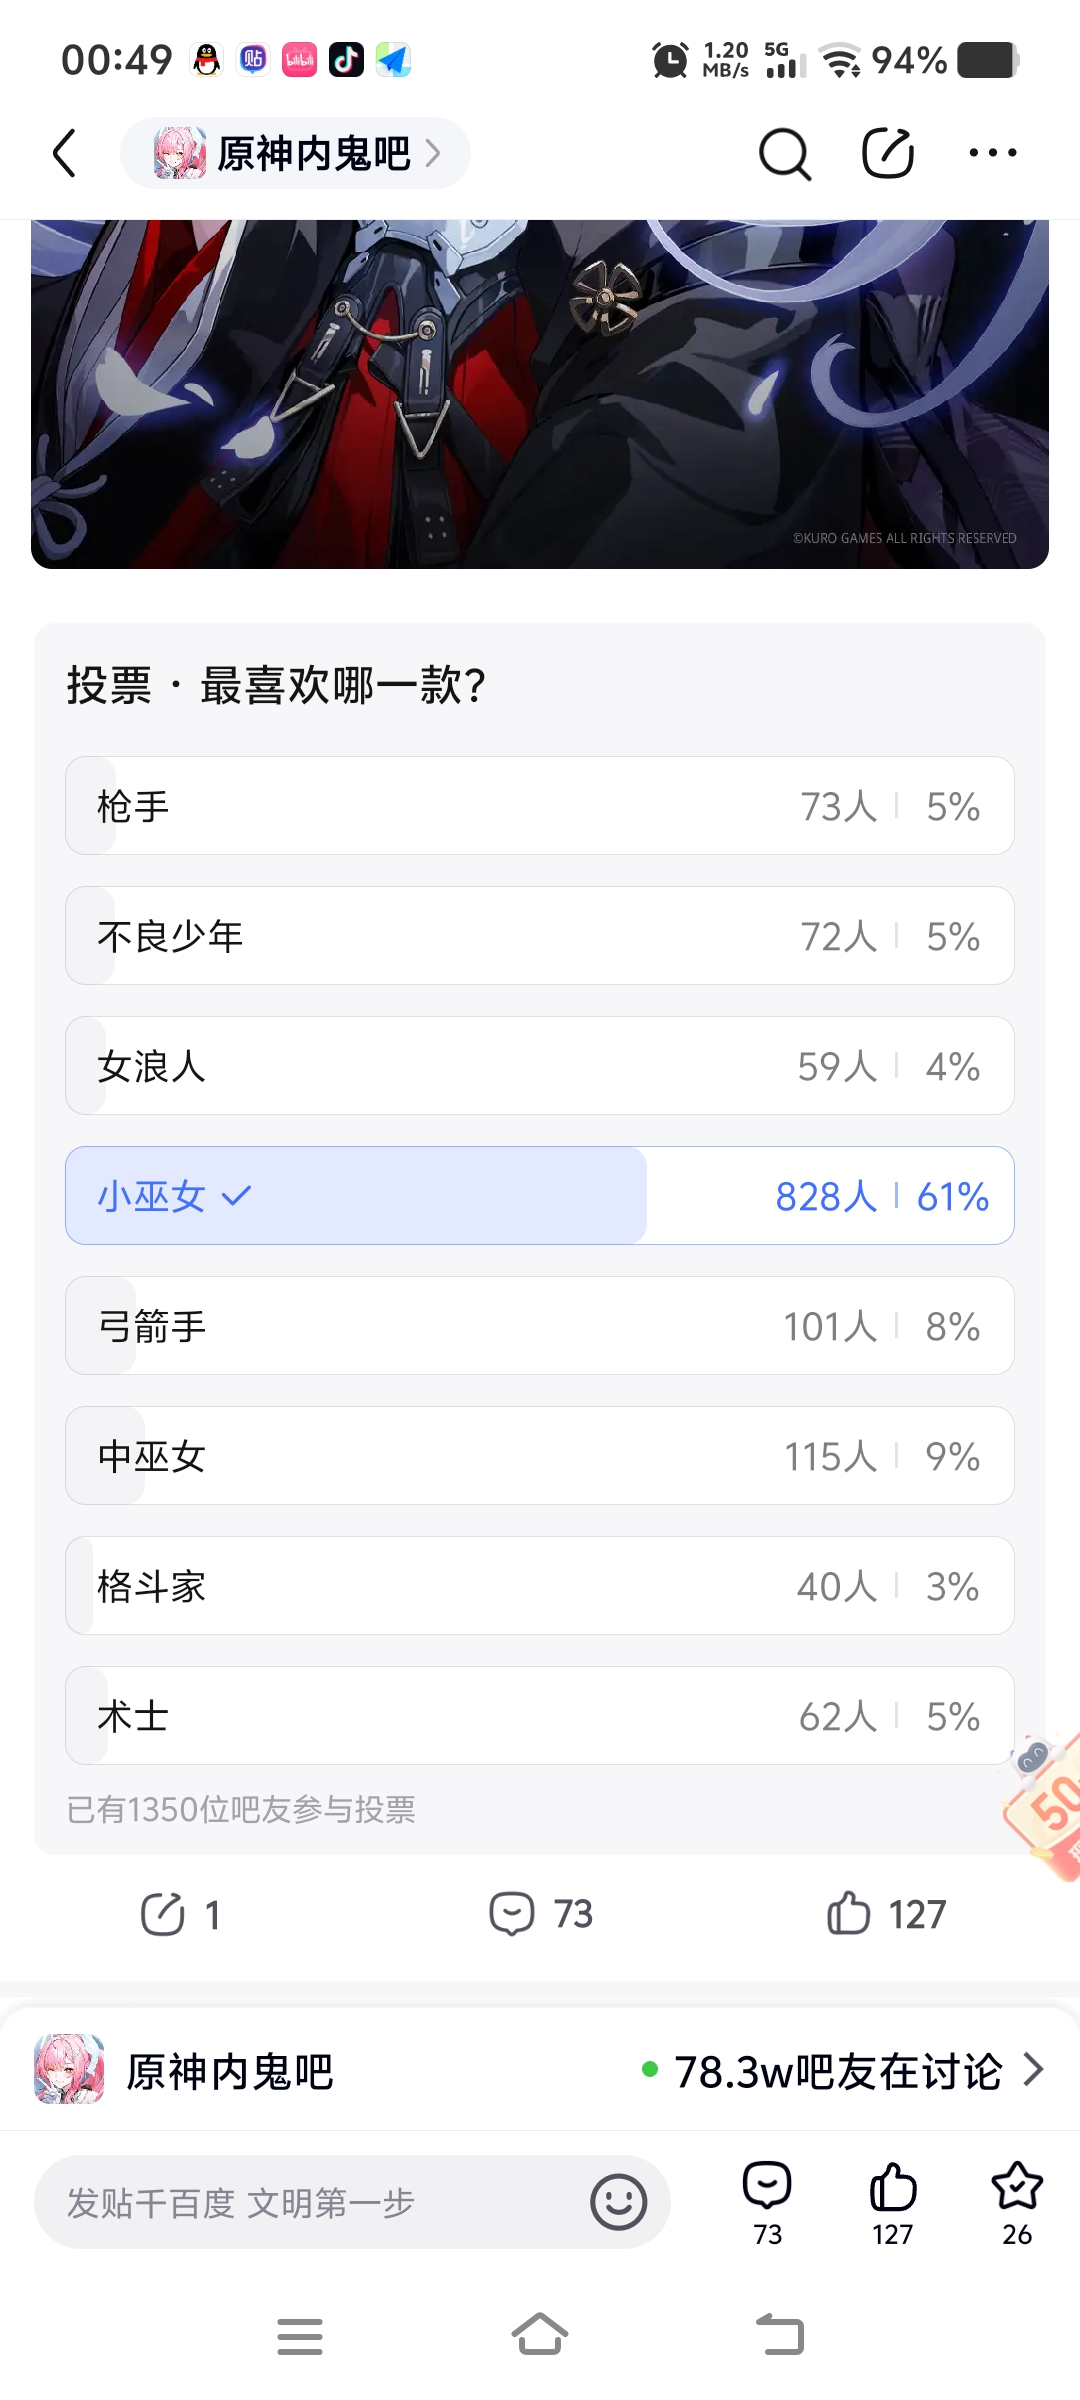Image resolution: width=1080 pixels, height=2400 pixels.
Task: Open search with the magnifier icon
Action: pyautogui.click(x=785, y=153)
